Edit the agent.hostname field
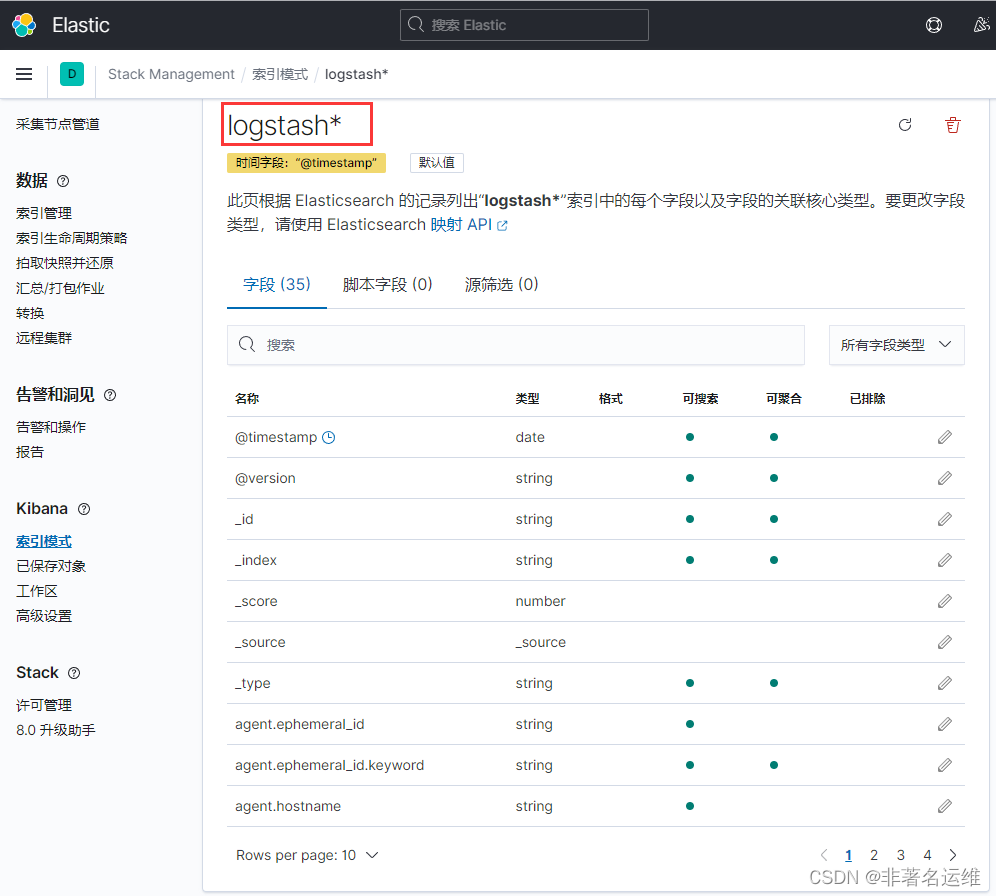996x896 pixels. click(945, 806)
